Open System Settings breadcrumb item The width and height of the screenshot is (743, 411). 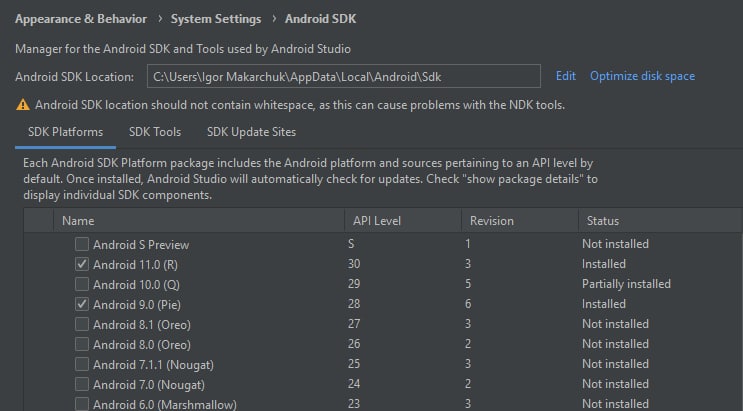tap(216, 19)
